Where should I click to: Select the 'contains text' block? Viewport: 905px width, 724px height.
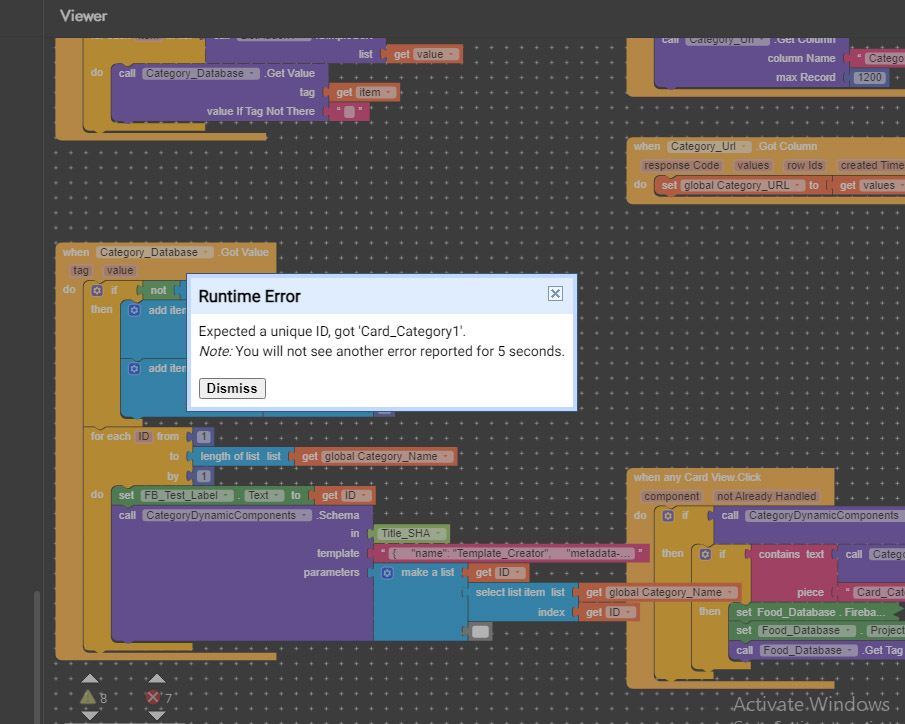pyautogui.click(x=791, y=554)
